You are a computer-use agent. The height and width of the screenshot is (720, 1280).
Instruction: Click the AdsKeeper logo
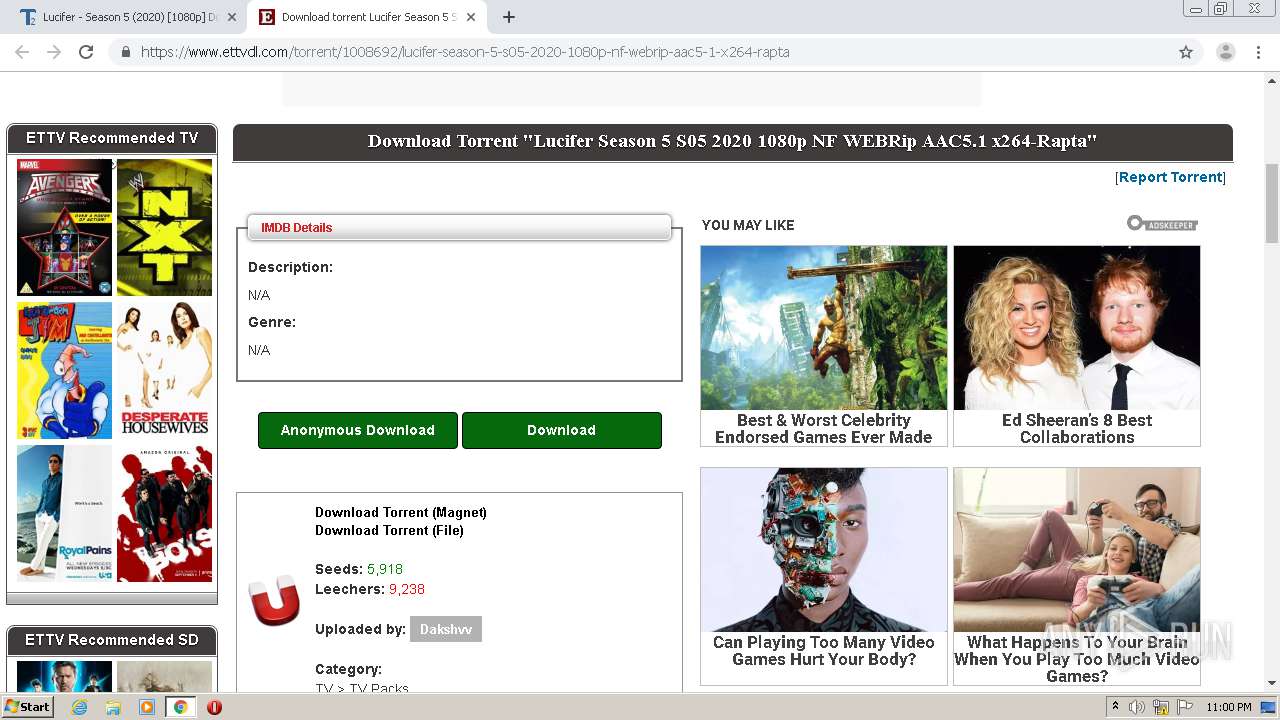(1162, 223)
